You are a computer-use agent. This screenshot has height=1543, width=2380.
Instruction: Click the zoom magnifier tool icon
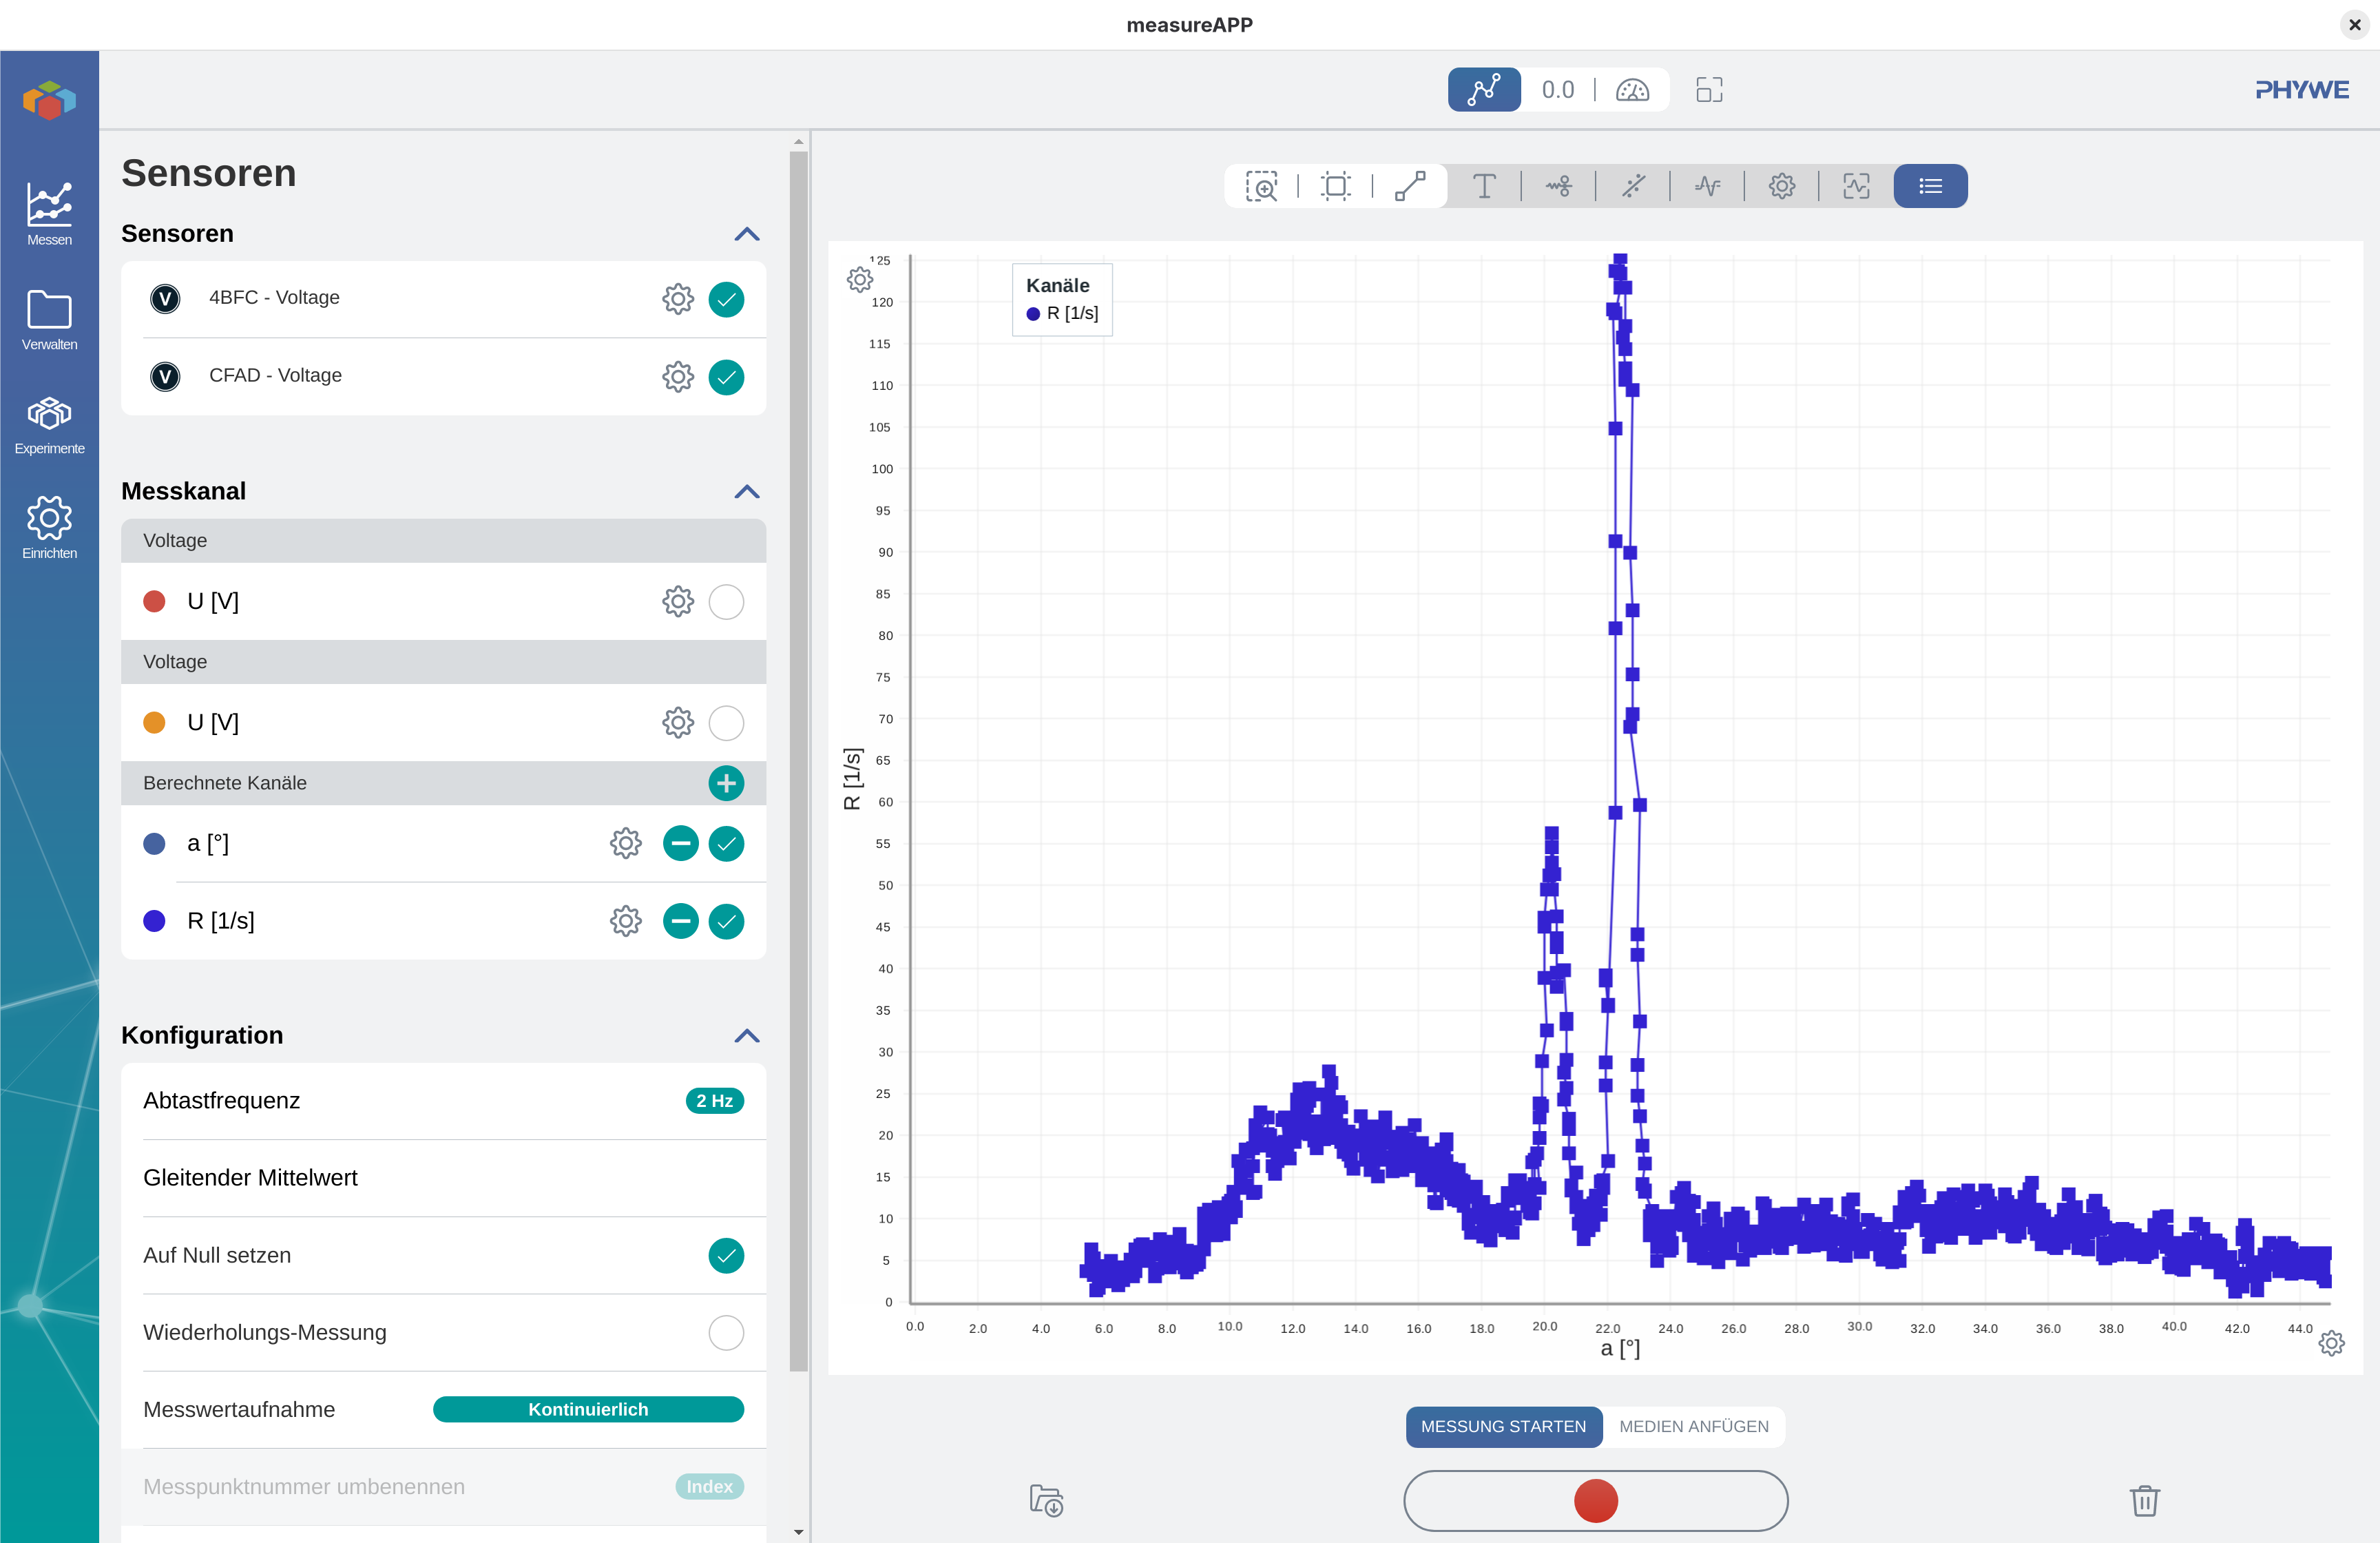tap(1261, 186)
